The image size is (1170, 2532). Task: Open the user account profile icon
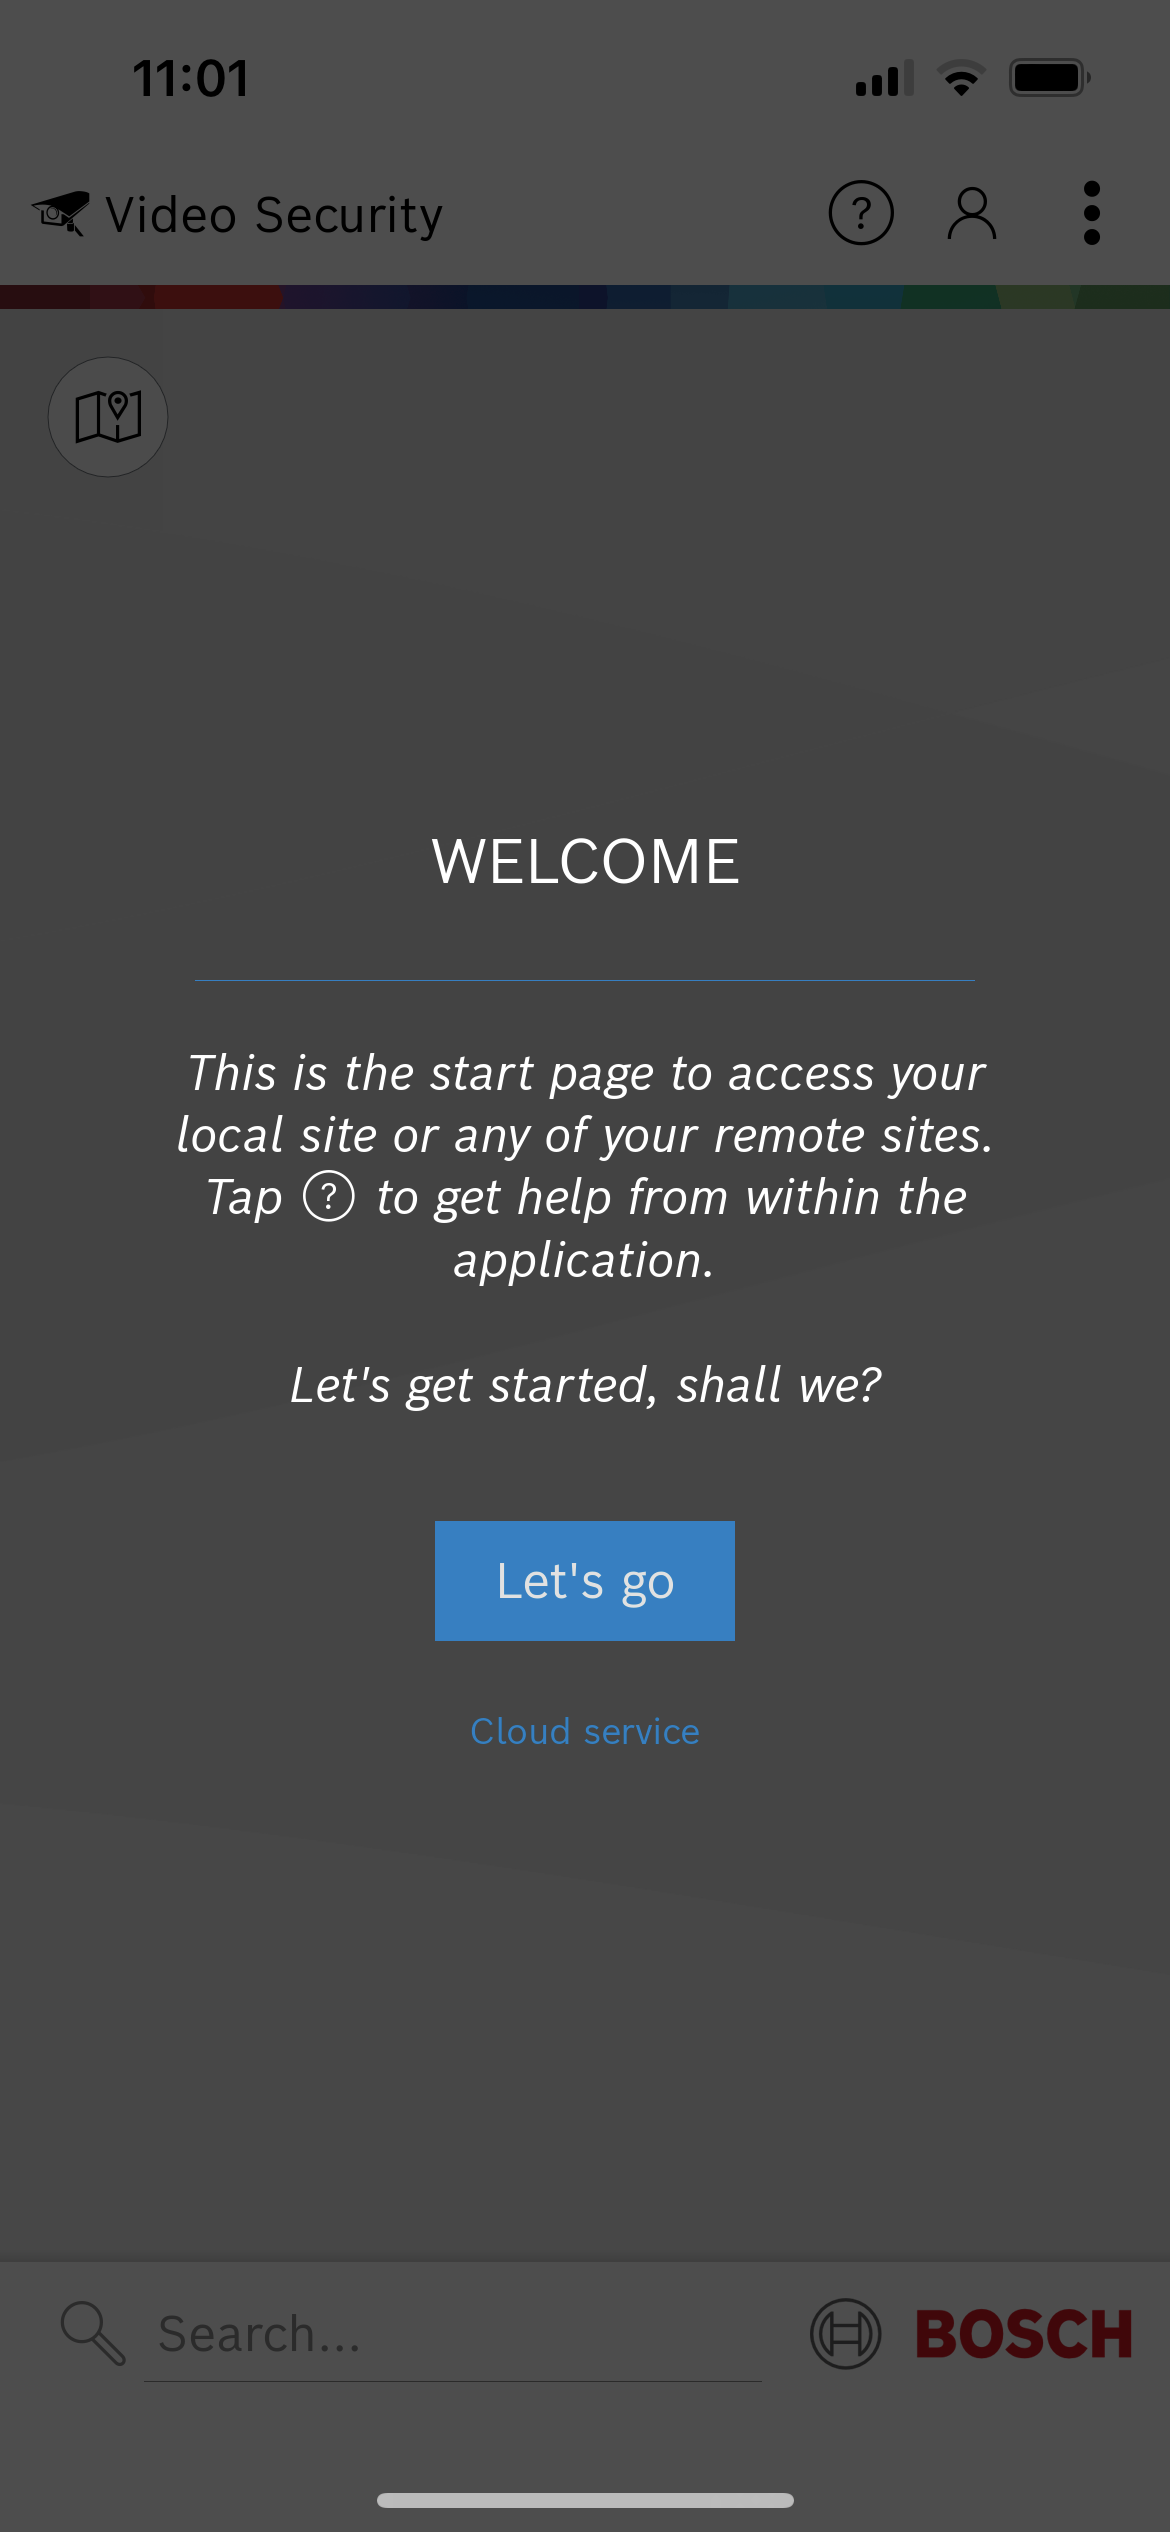click(972, 213)
